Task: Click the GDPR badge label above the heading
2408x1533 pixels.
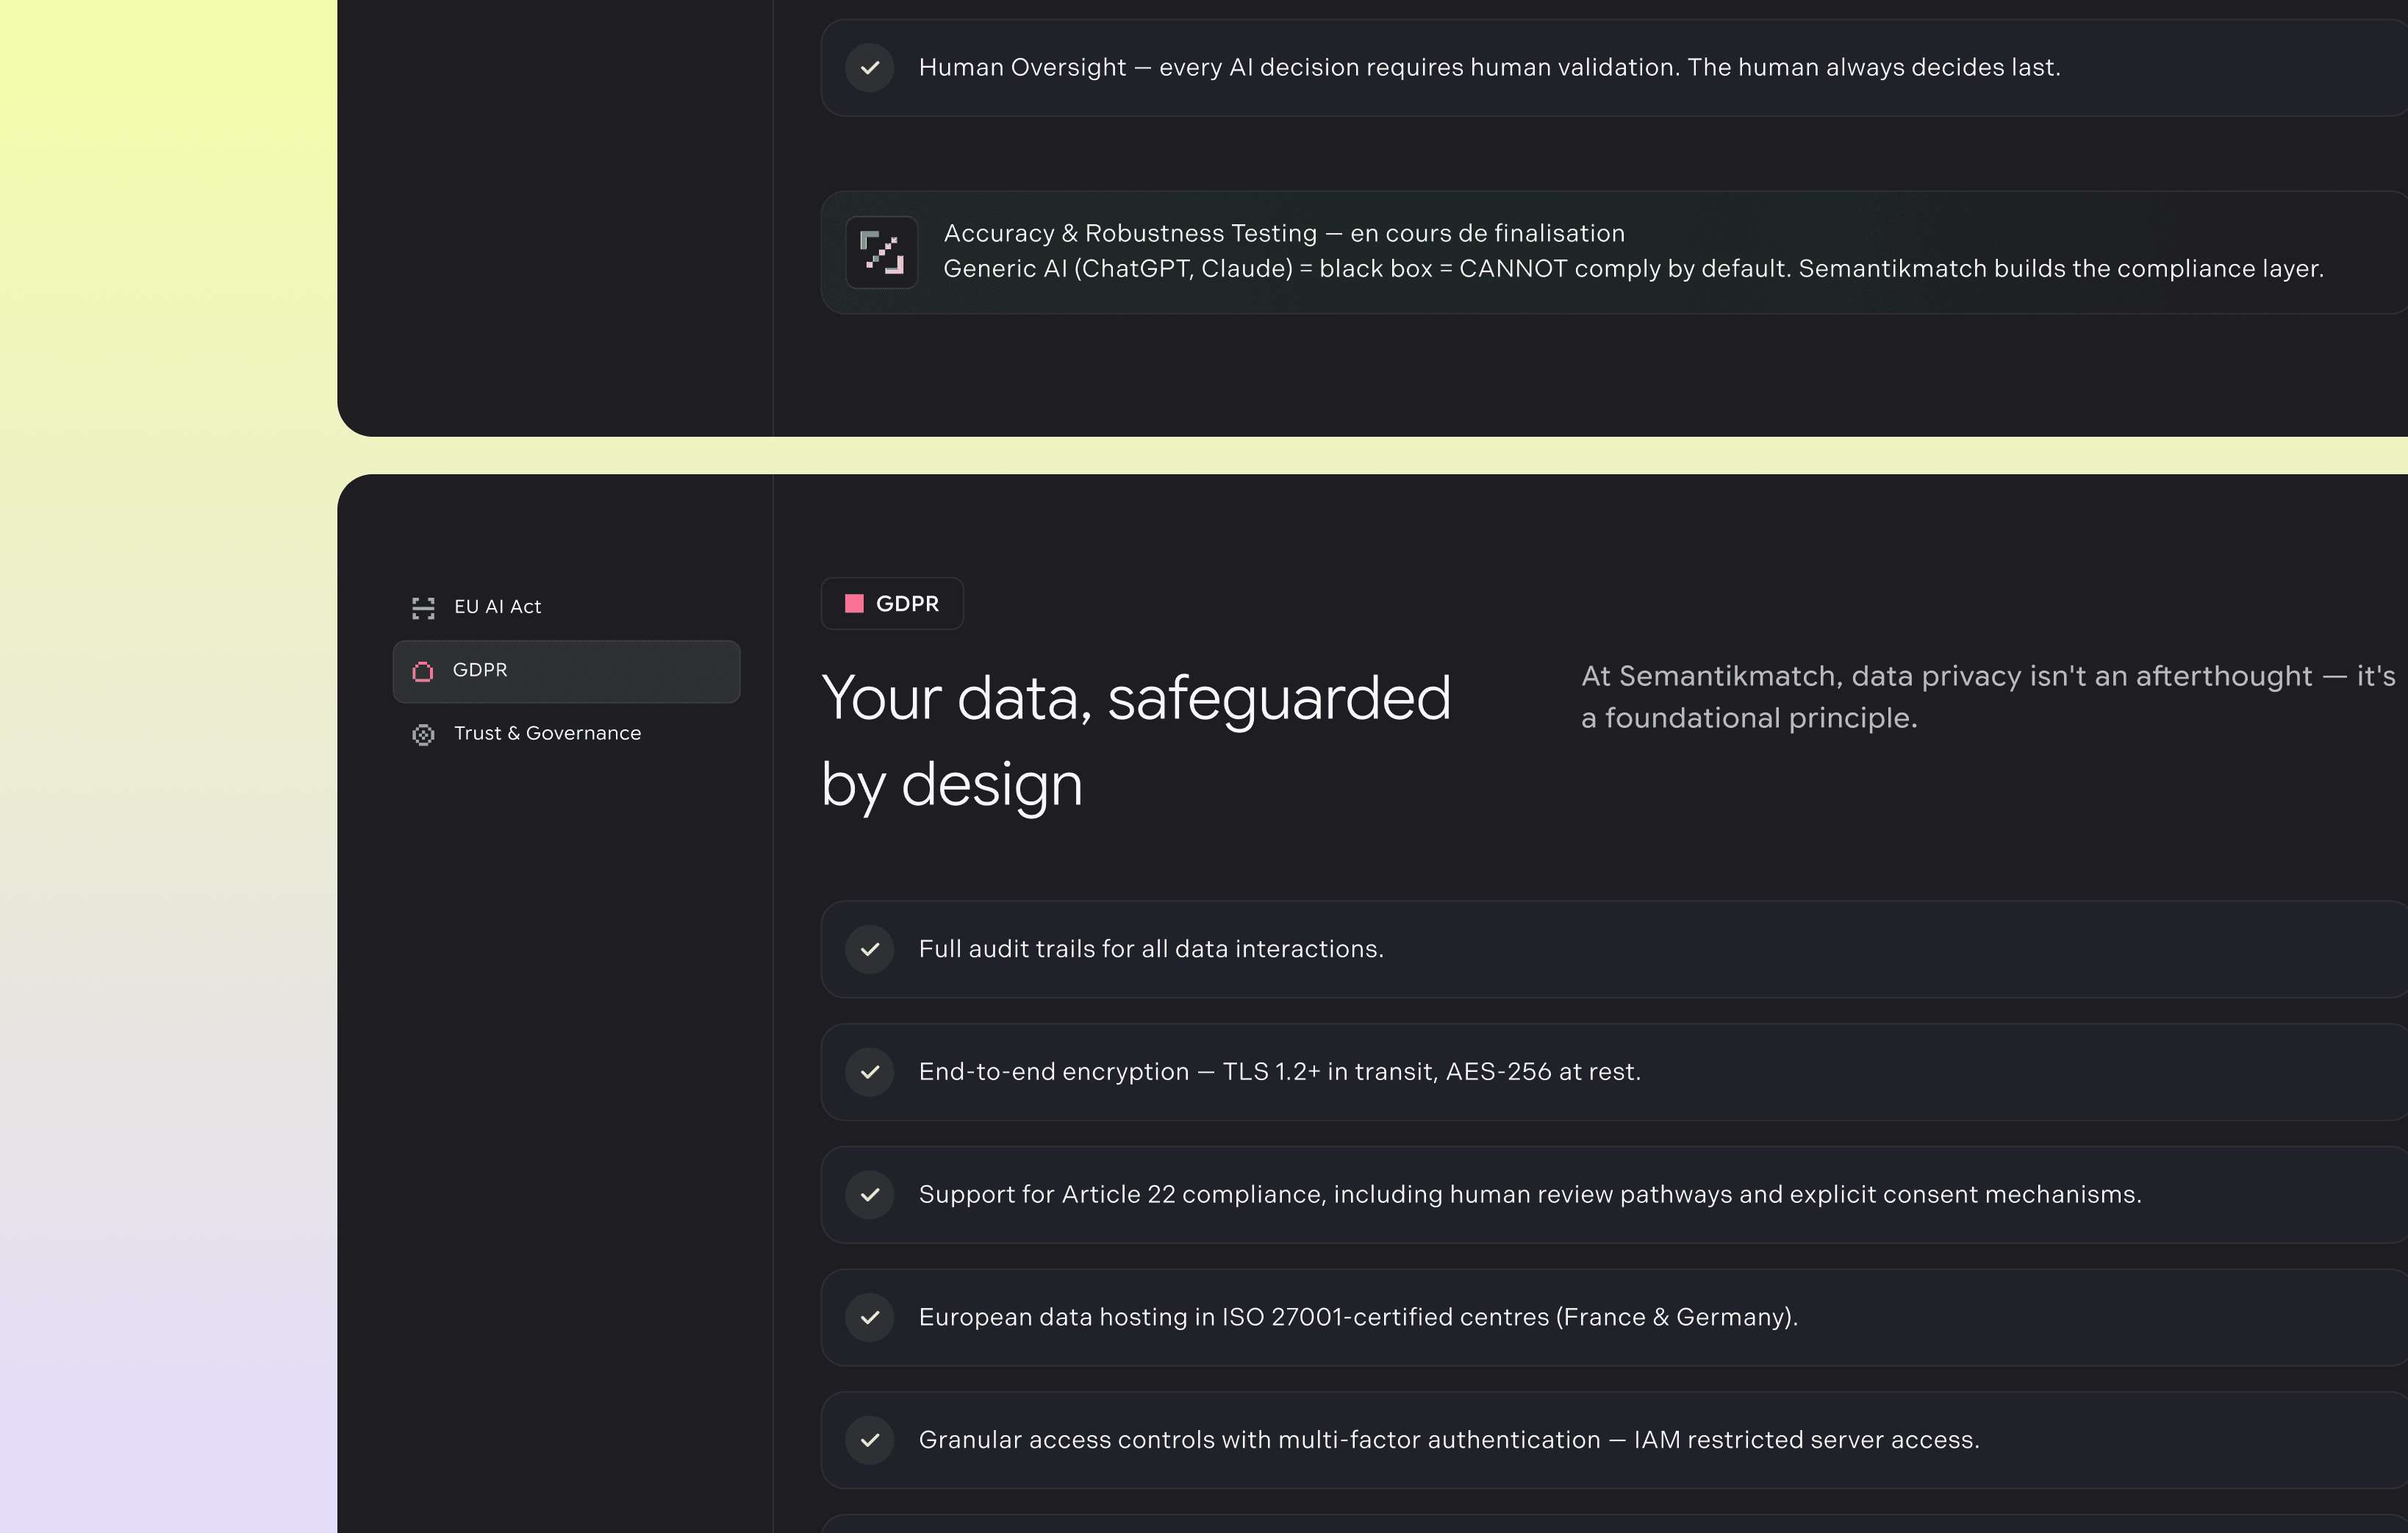Action: click(x=892, y=604)
